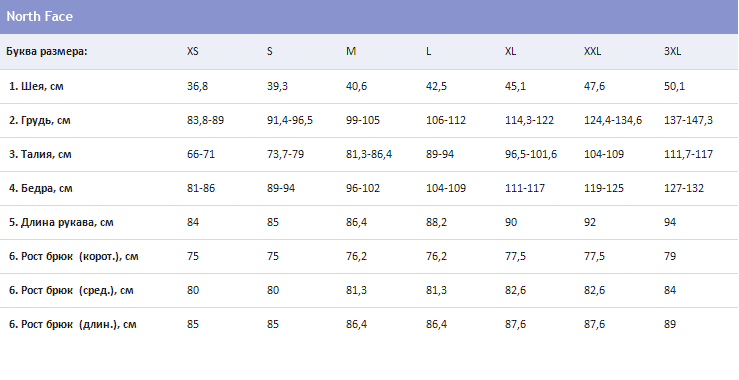
Task: Click the 'Буква размера:' label
Action: (47, 51)
